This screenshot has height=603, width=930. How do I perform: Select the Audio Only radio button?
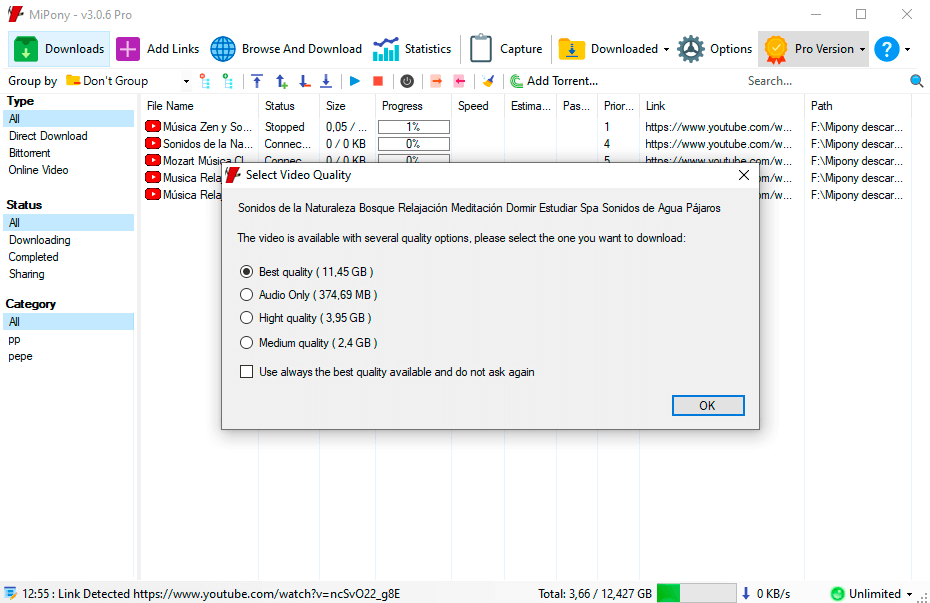pos(246,295)
